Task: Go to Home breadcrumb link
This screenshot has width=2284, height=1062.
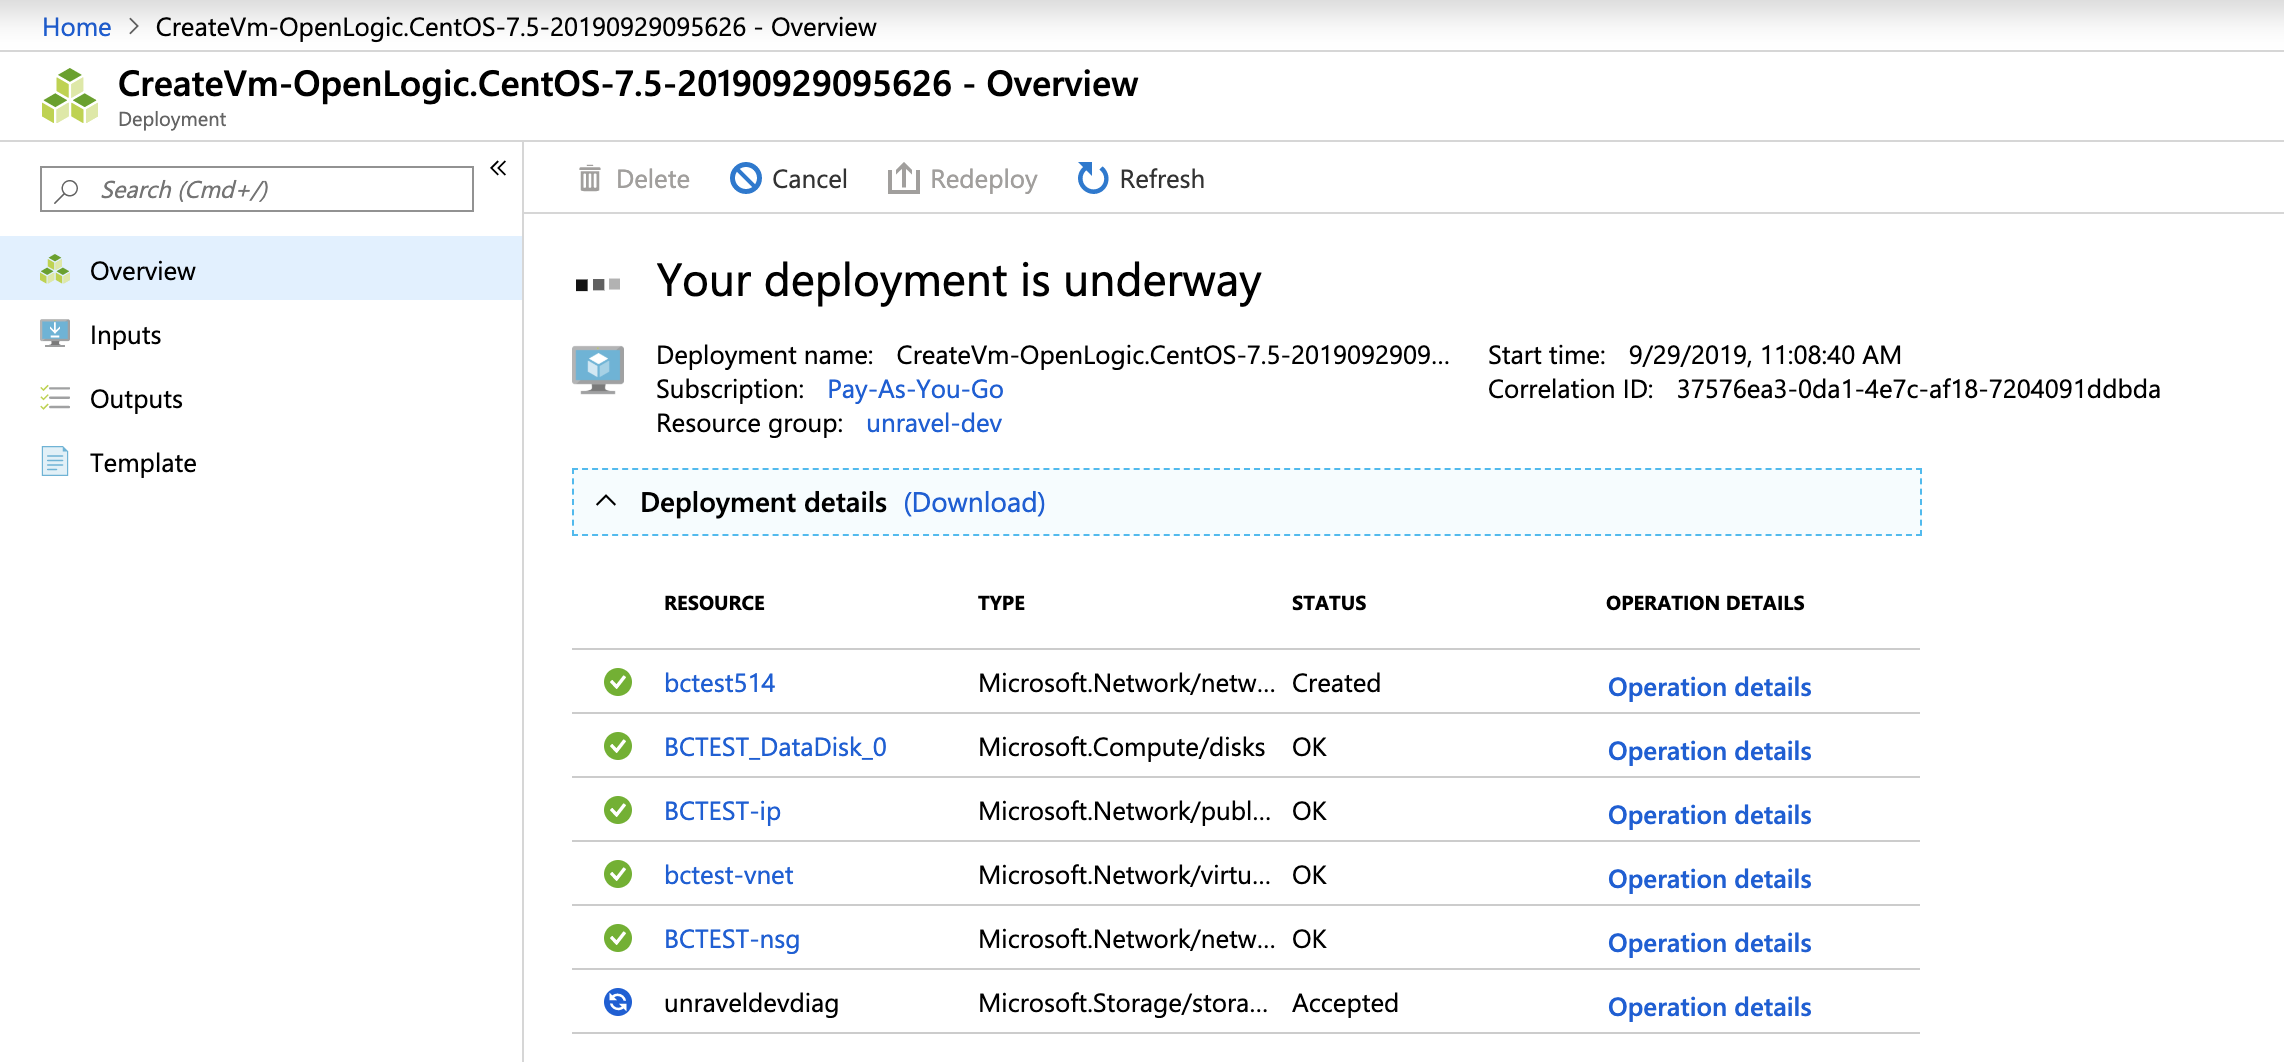Action: pyautogui.click(x=76, y=27)
